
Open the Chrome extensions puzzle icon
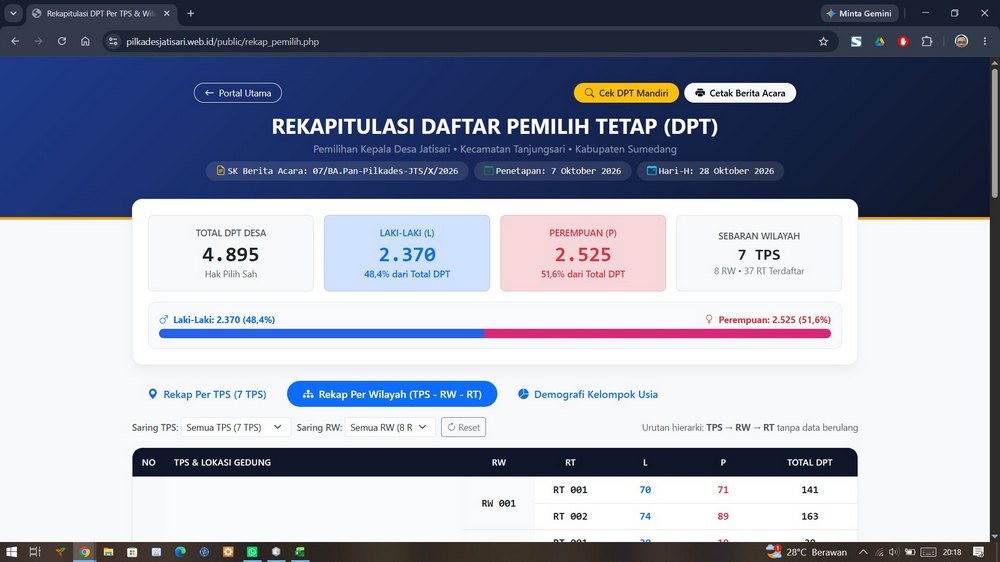point(927,41)
